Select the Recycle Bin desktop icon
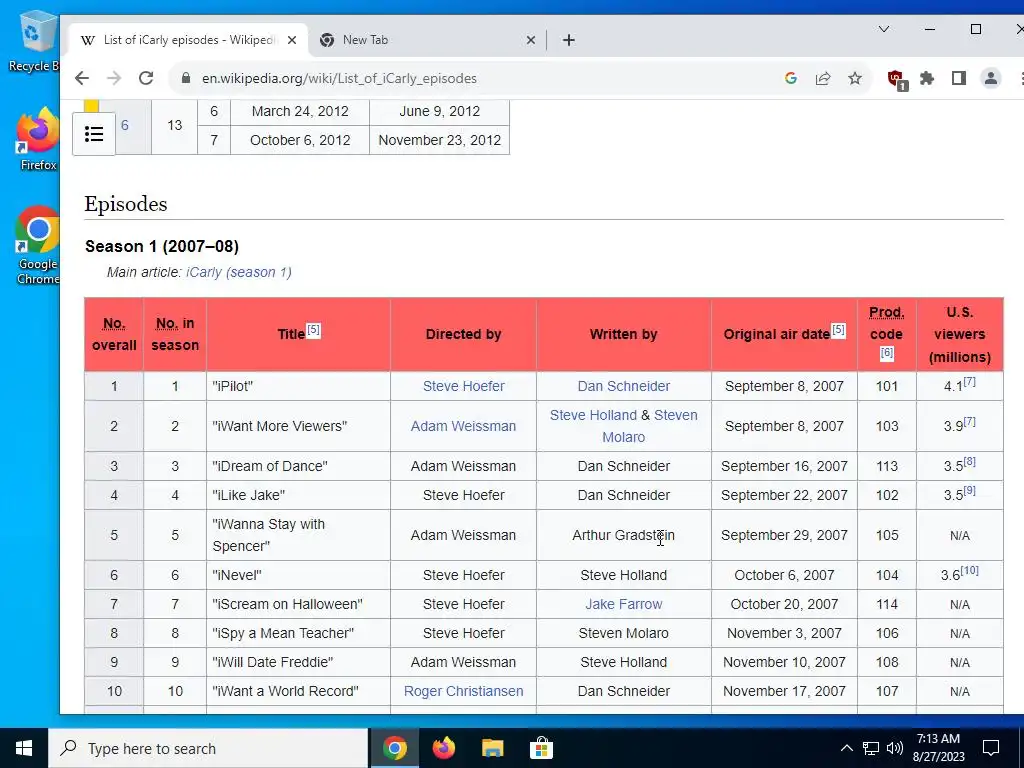Viewport: 1024px width, 768px height. click(34, 40)
